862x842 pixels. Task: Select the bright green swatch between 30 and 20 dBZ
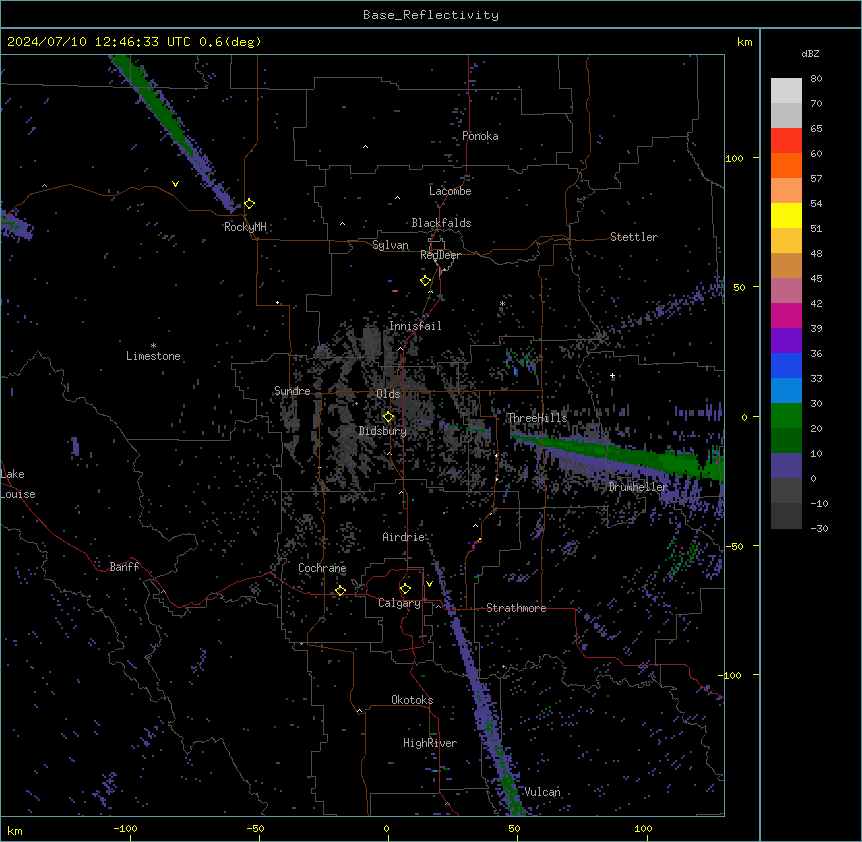click(786, 416)
